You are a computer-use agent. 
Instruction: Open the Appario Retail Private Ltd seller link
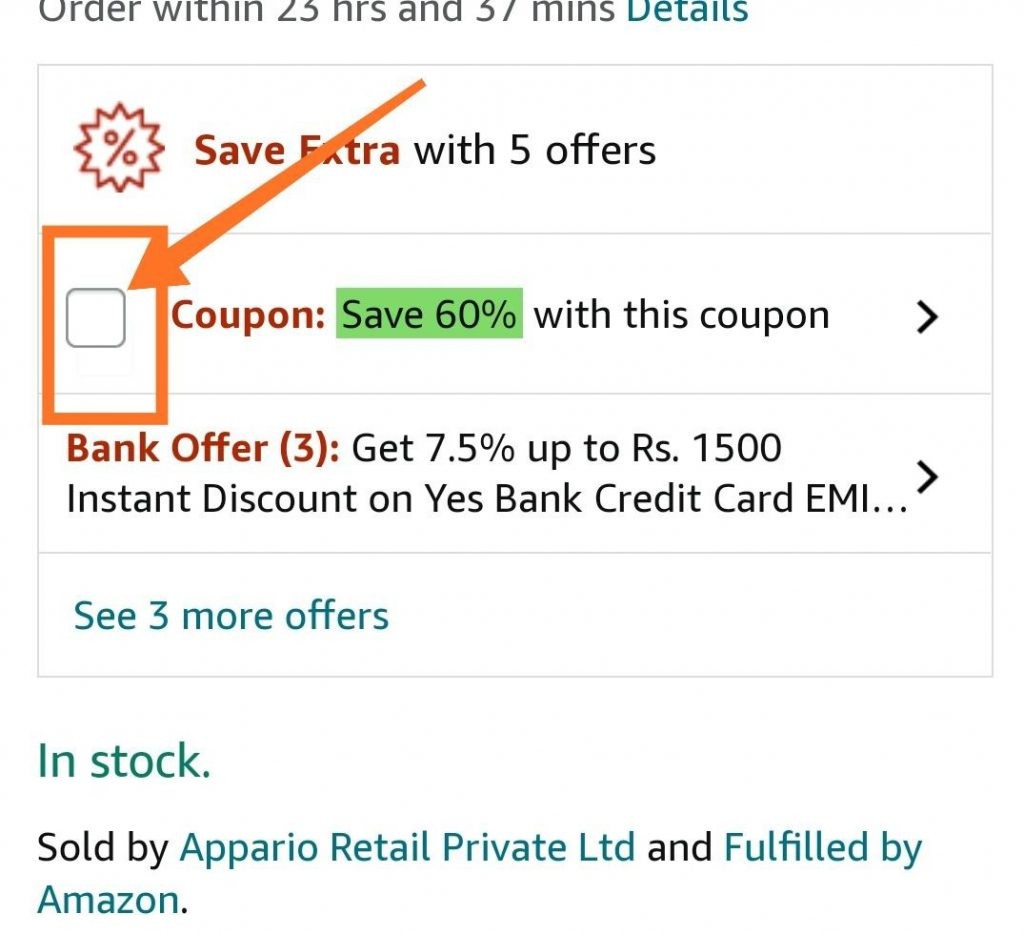click(406, 846)
